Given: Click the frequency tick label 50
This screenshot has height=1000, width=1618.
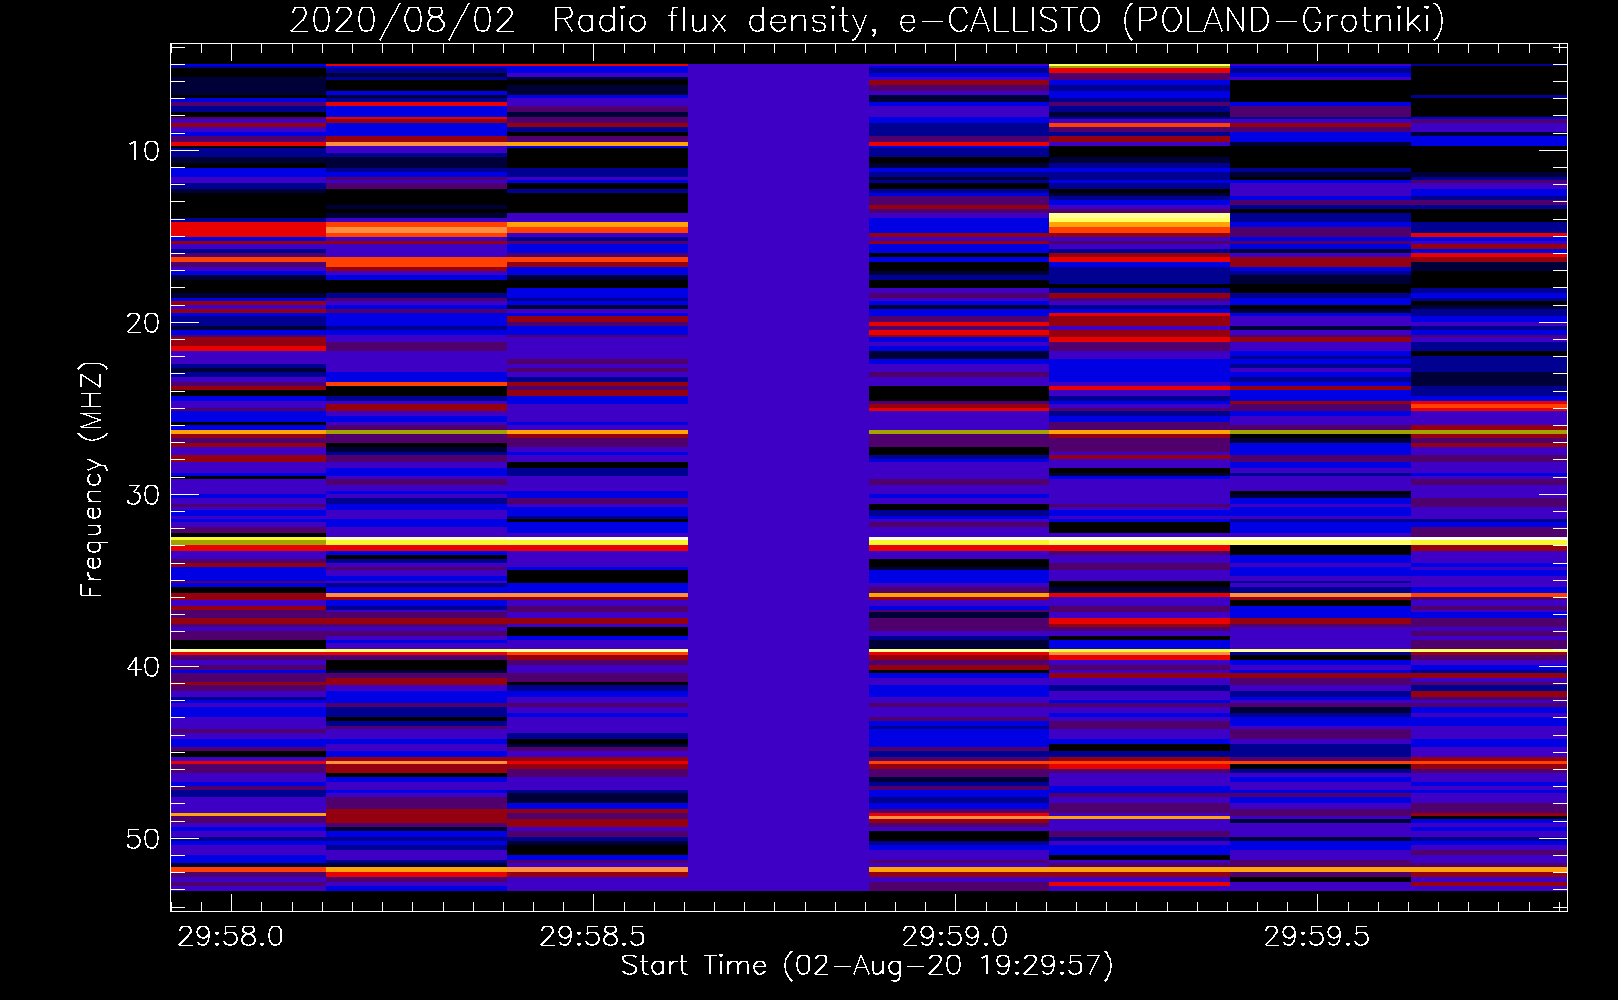Looking at the screenshot, I should coord(143,839).
